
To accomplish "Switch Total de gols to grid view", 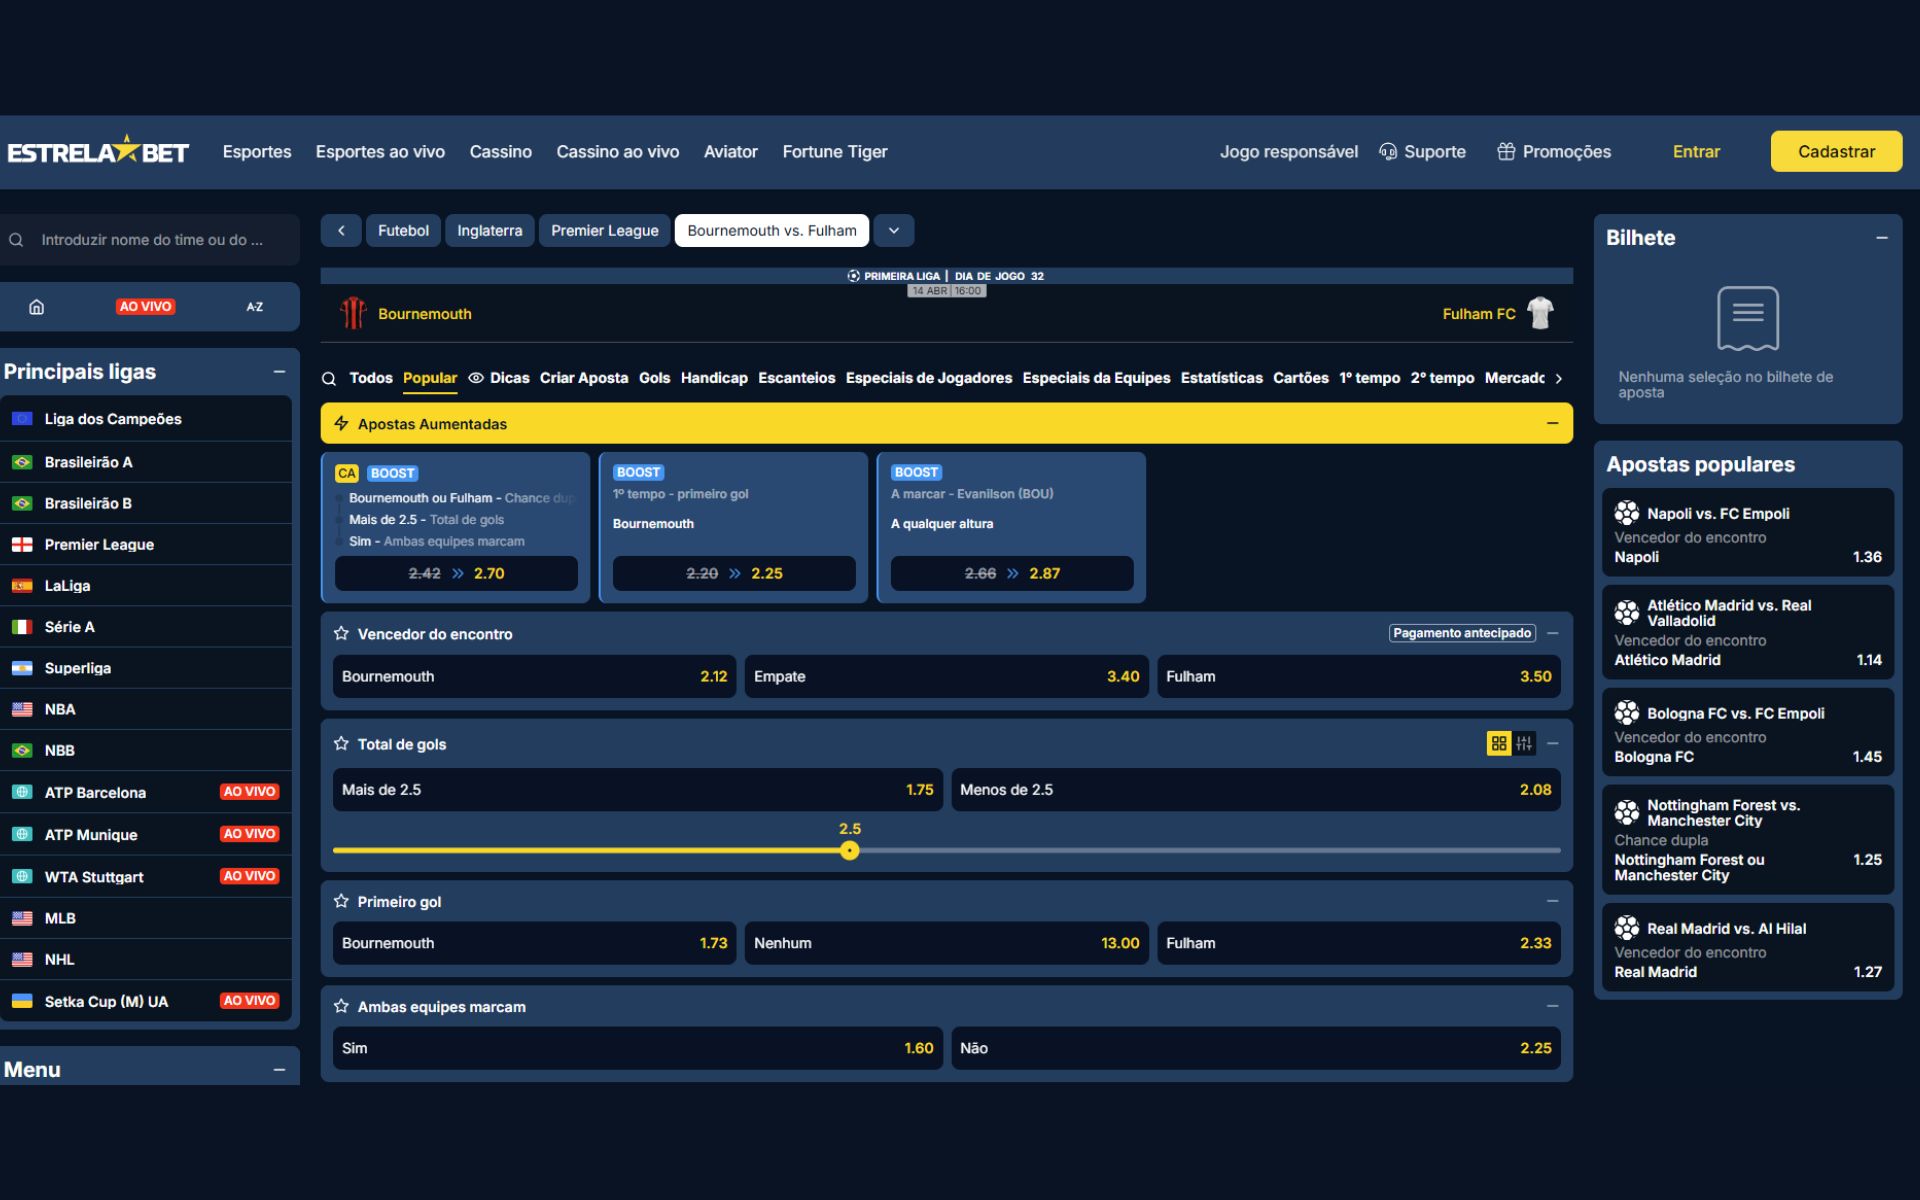I will 1498,743.
